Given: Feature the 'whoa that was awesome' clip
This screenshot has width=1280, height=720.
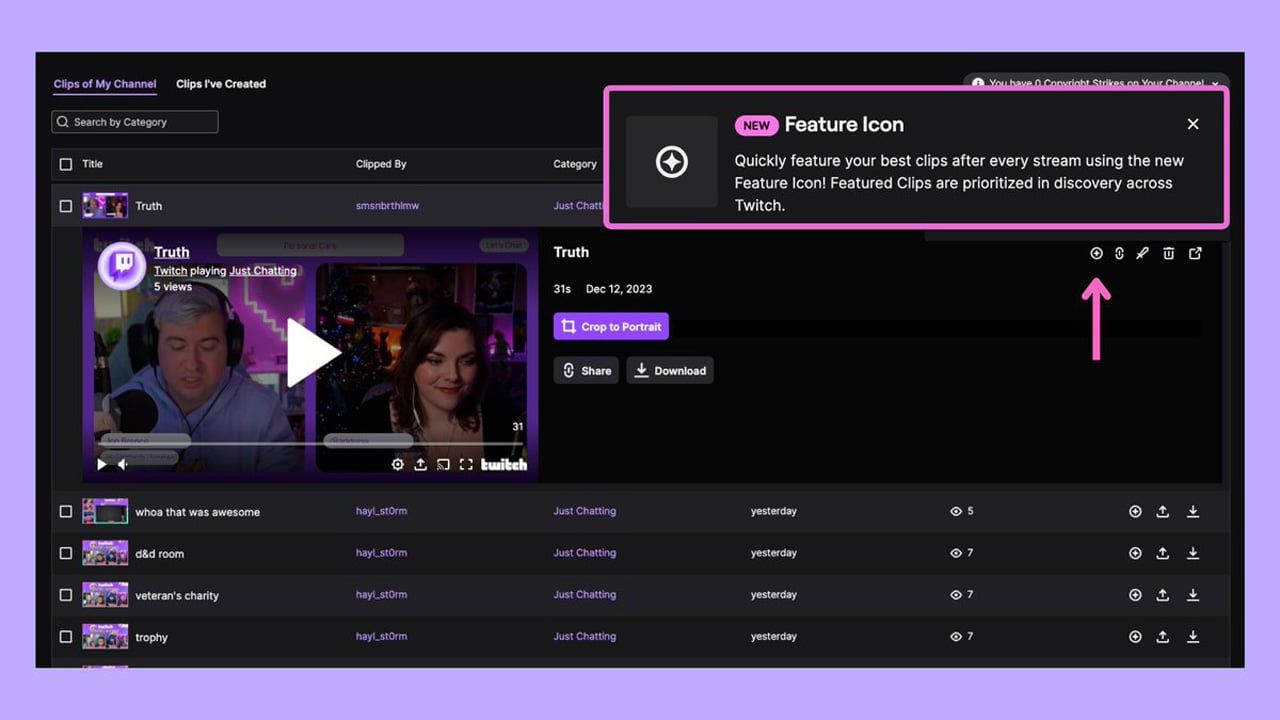Looking at the screenshot, I should coord(1135,512).
